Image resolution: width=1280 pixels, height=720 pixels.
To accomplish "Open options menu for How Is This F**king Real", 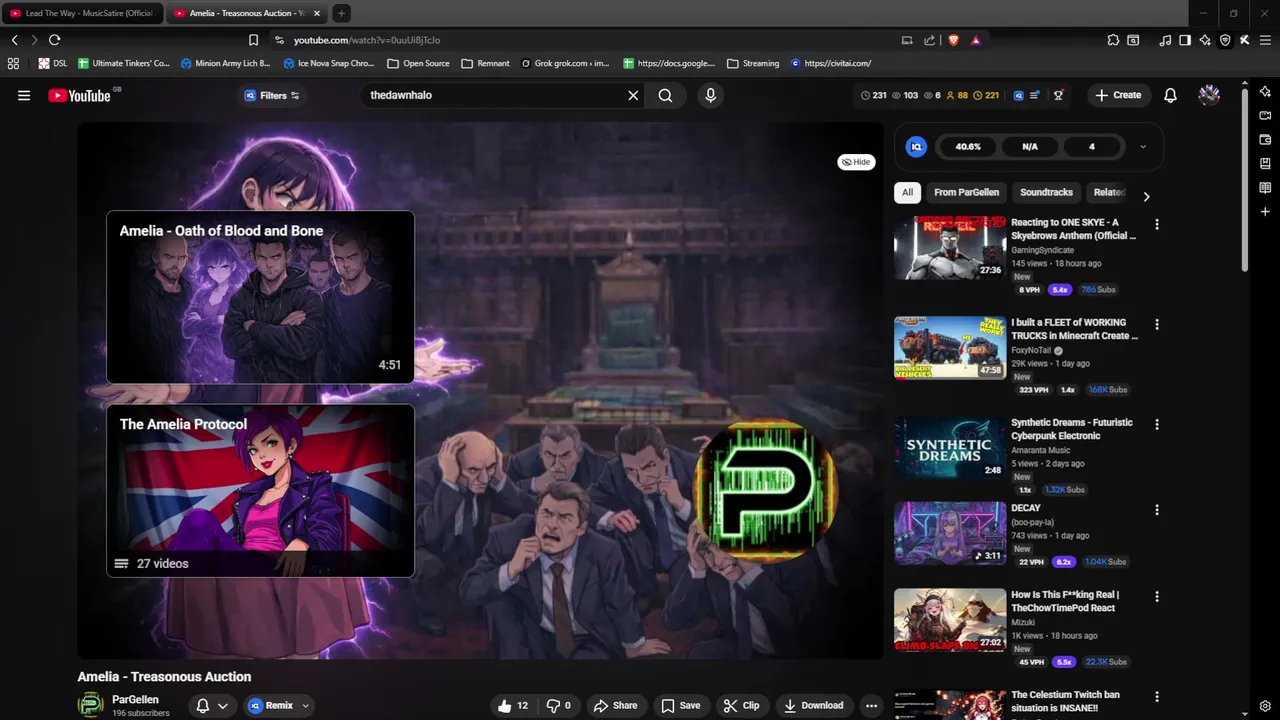I will click(x=1157, y=596).
